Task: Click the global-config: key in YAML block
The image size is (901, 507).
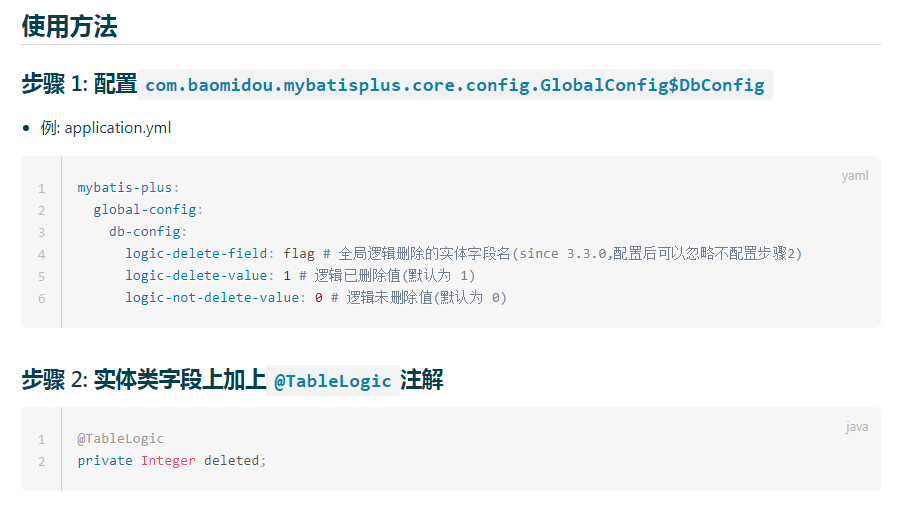Action: (x=148, y=210)
